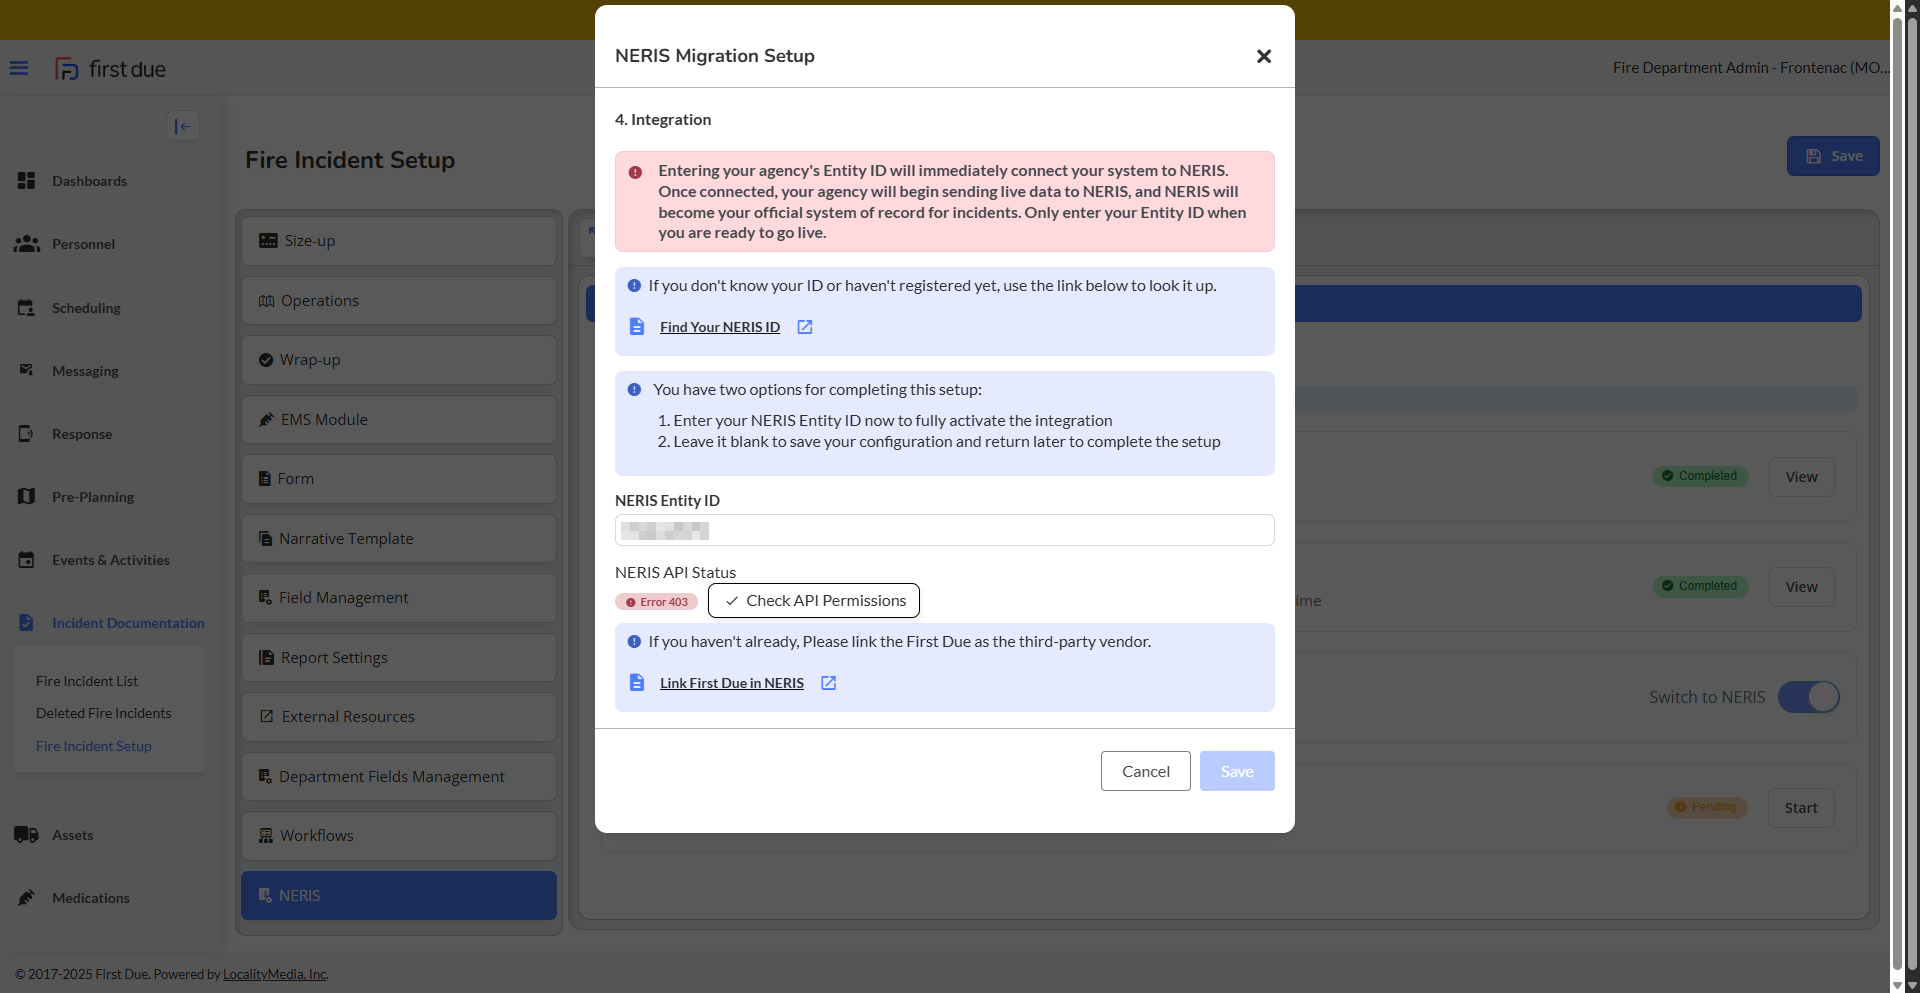The width and height of the screenshot is (1920, 993).
Task: Click external link icon beside Link First Due in NERIS
Action: pyautogui.click(x=828, y=683)
